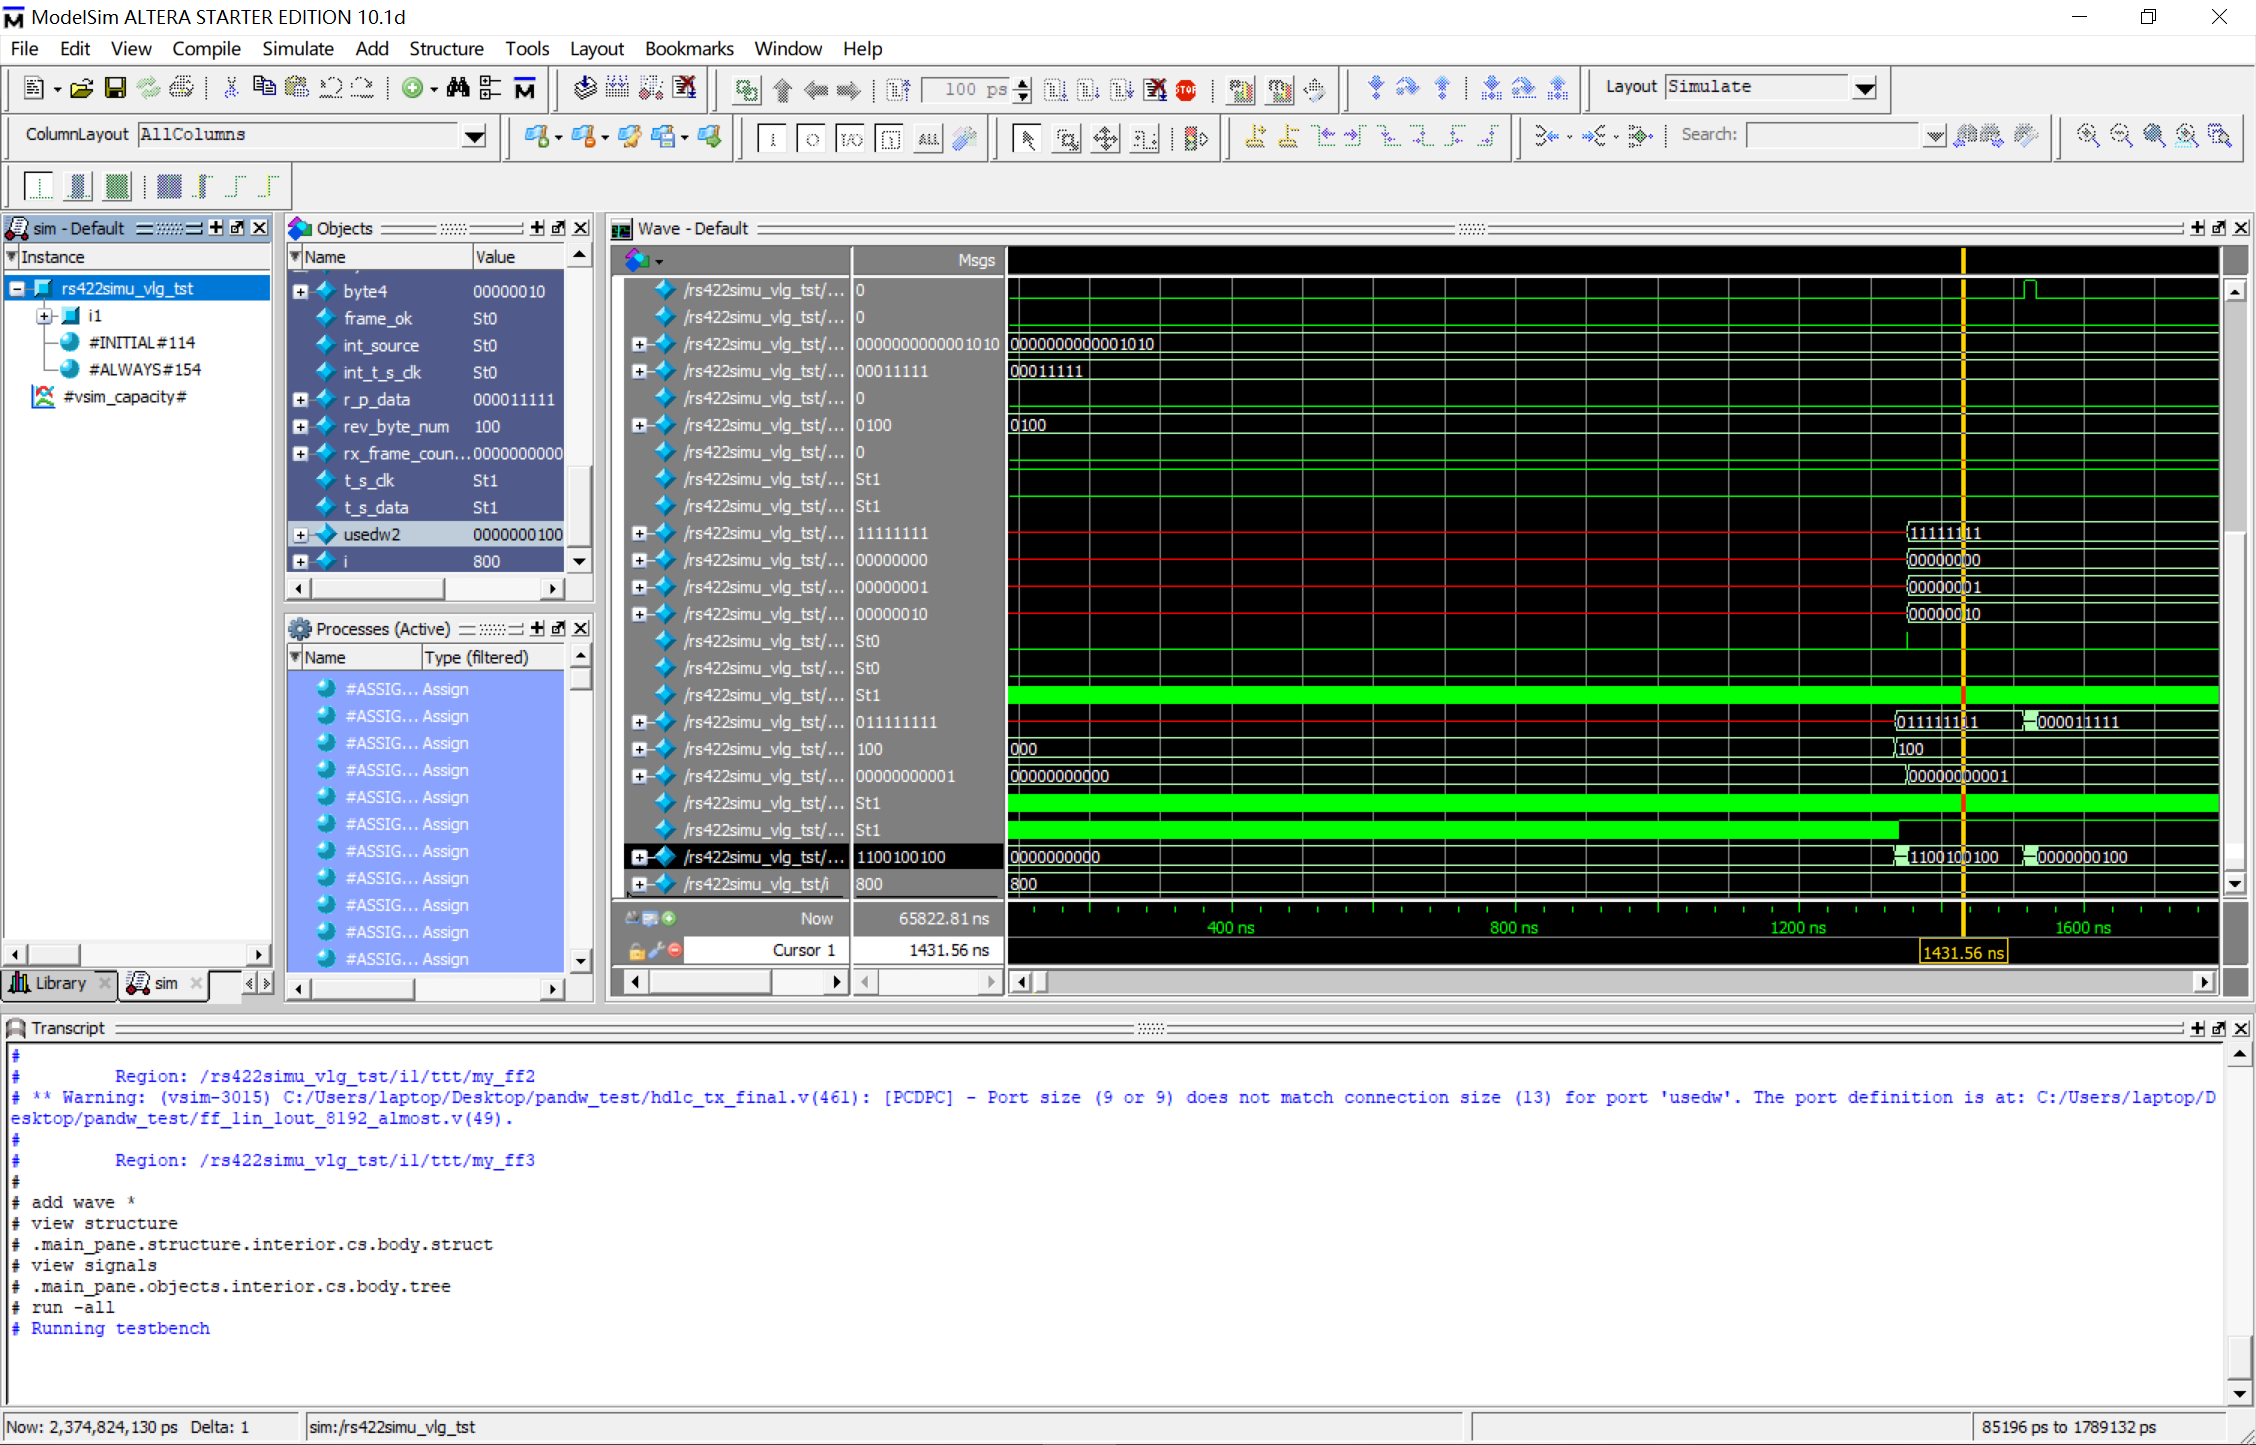The width and height of the screenshot is (2256, 1445).
Task: Click the green Add plus icon
Action: coord(411,89)
